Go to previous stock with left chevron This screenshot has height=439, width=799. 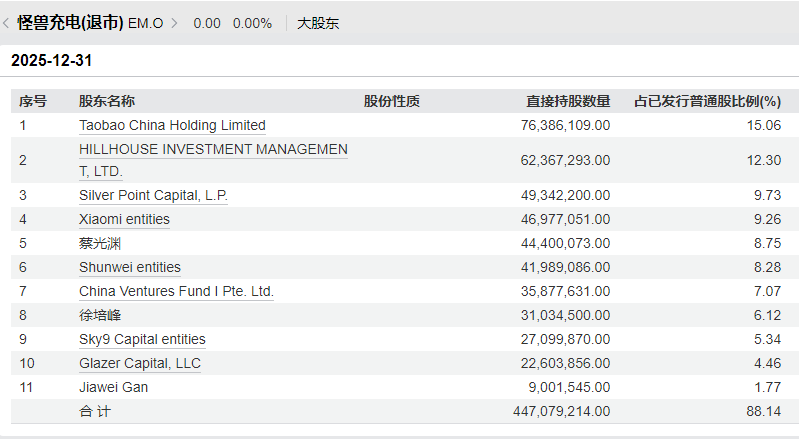6,23
